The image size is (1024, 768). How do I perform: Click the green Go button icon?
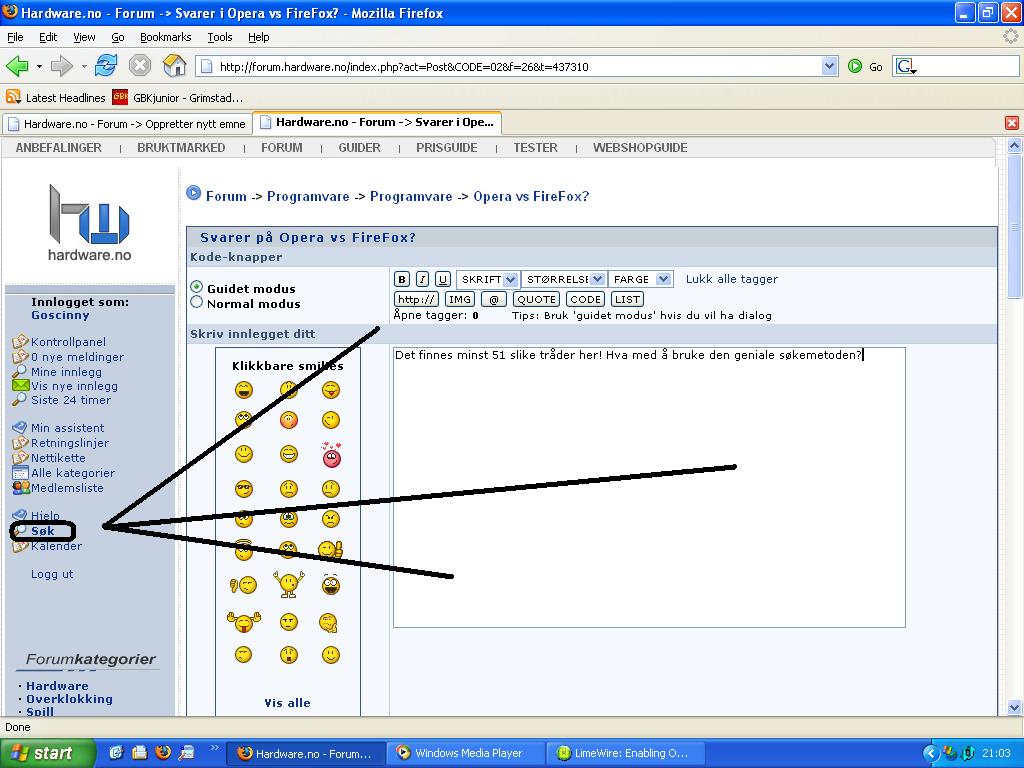(x=854, y=66)
